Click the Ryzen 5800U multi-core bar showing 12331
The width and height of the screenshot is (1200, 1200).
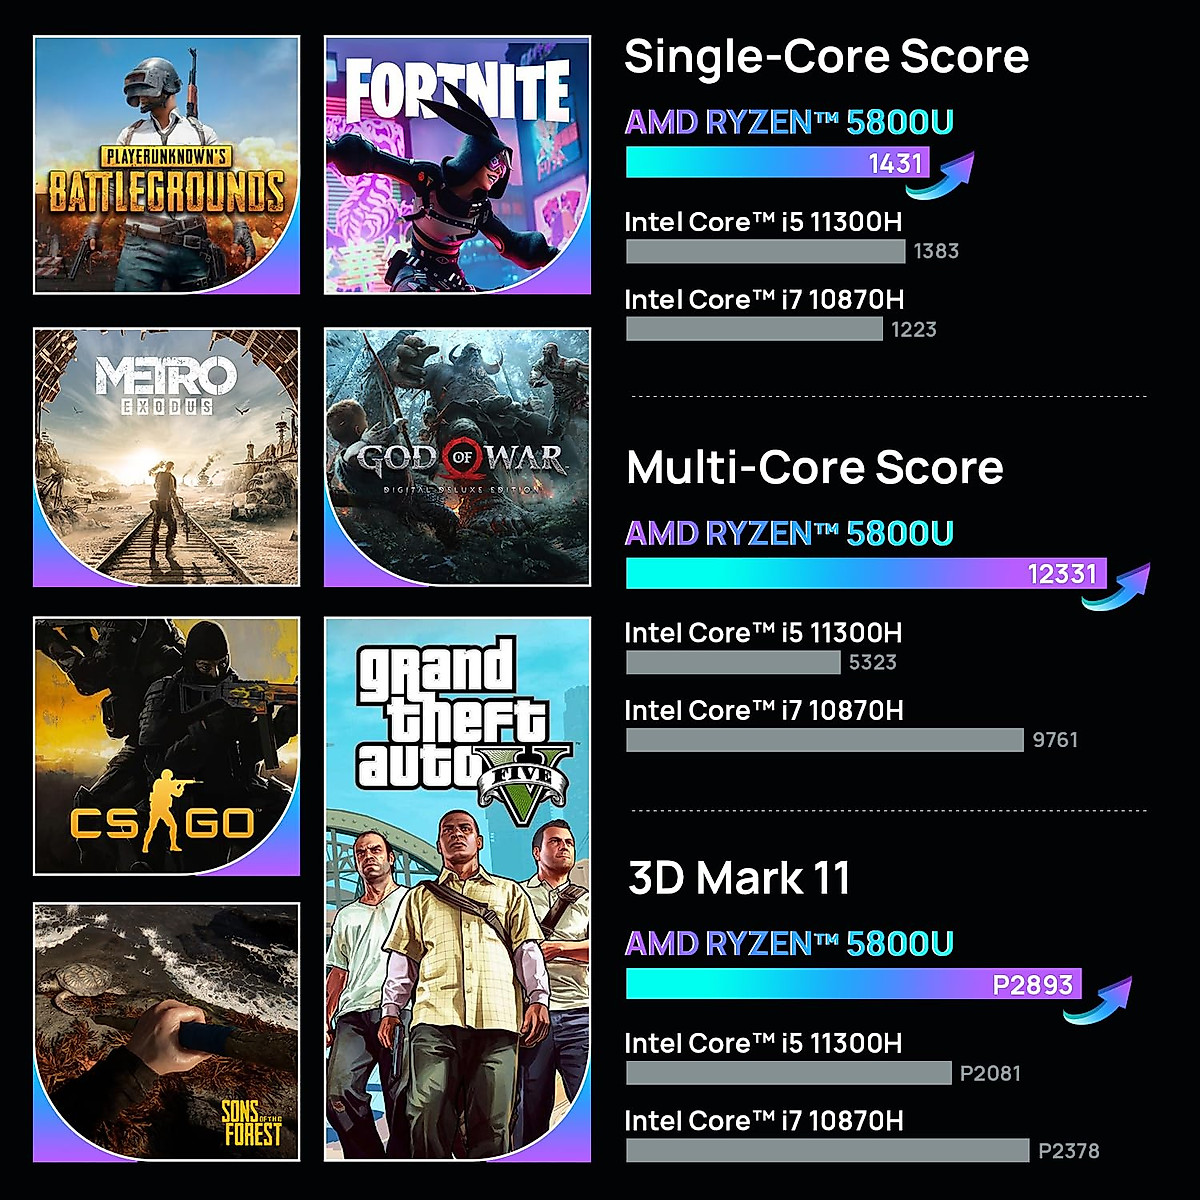(x=865, y=573)
